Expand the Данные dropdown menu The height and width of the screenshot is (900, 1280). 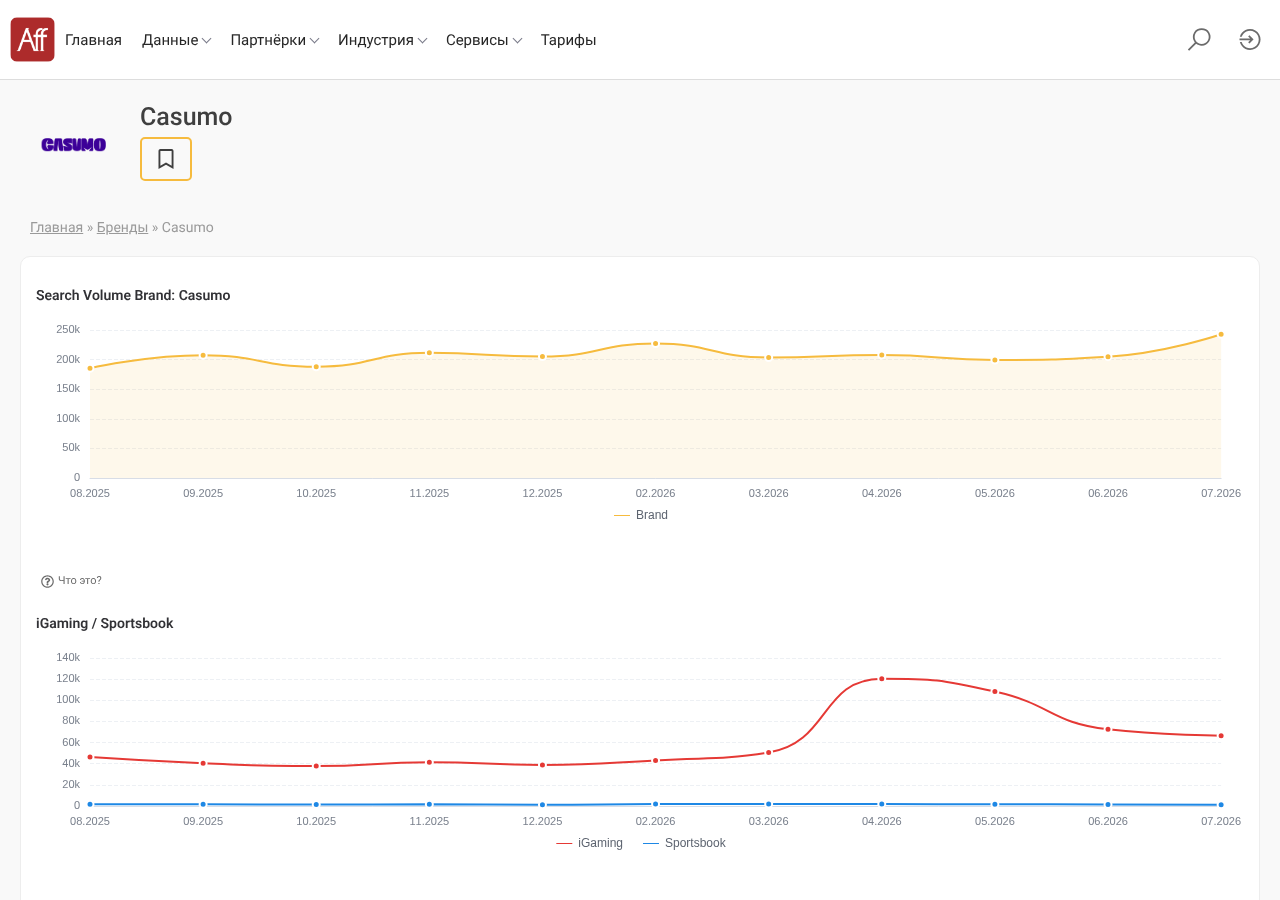click(x=176, y=40)
